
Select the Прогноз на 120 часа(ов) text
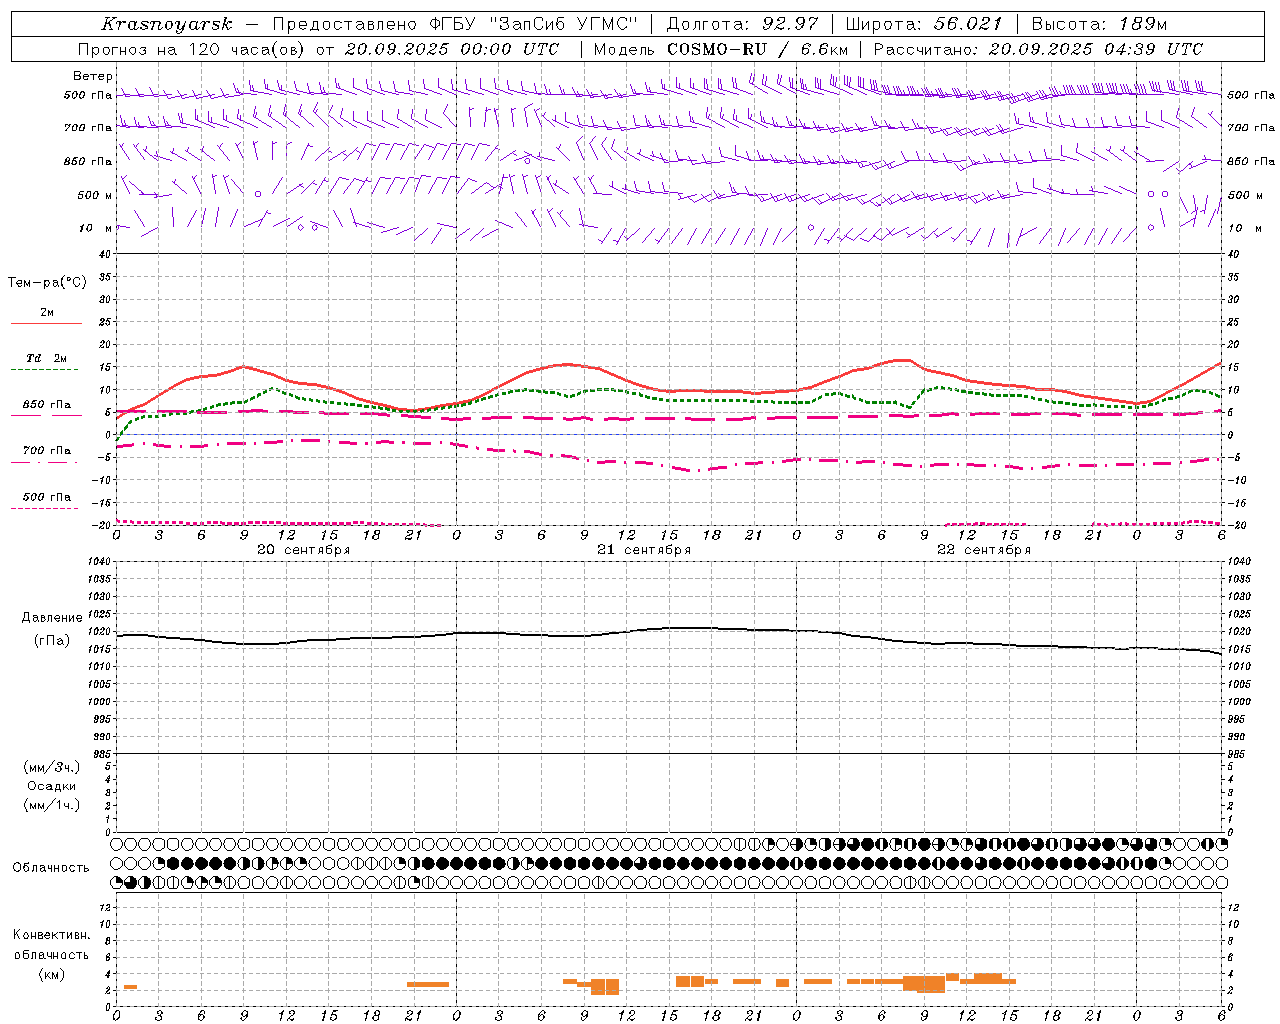pos(192,49)
